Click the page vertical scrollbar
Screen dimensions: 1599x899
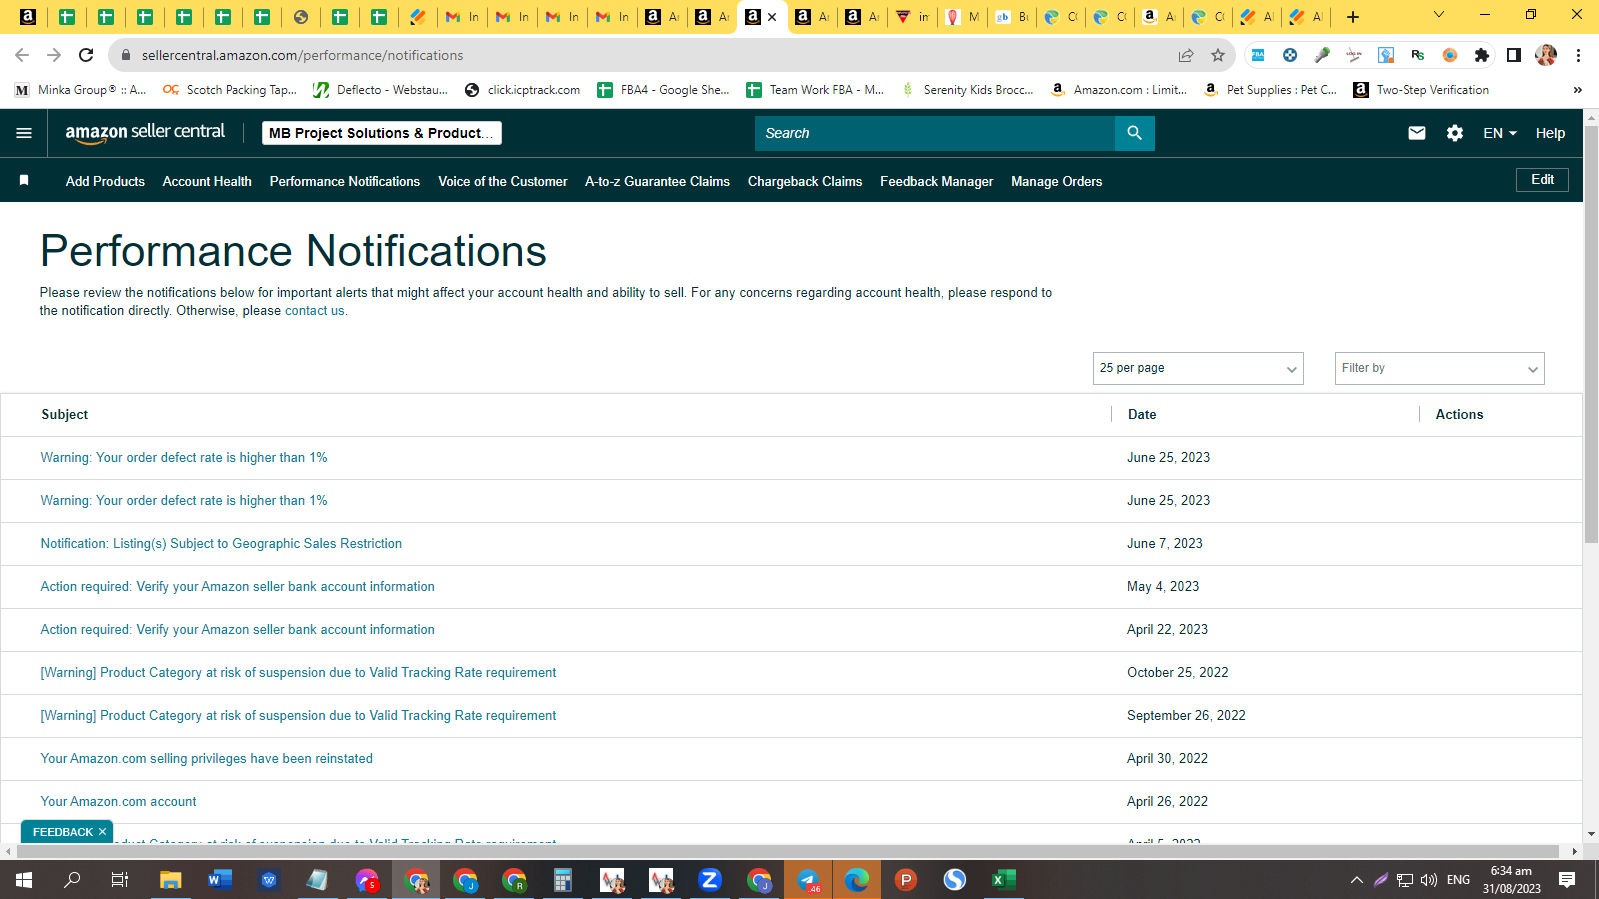(x=1591, y=333)
